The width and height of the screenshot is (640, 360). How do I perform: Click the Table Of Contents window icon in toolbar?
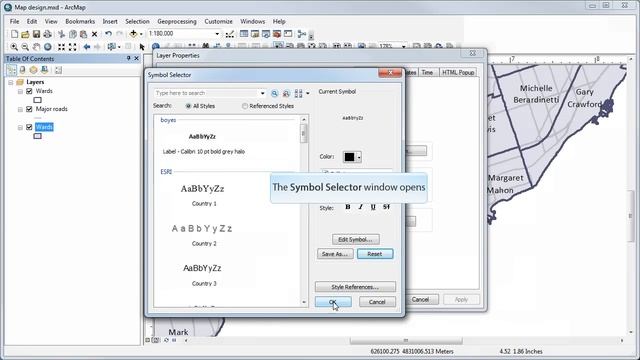pyautogui.click(x=244, y=34)
